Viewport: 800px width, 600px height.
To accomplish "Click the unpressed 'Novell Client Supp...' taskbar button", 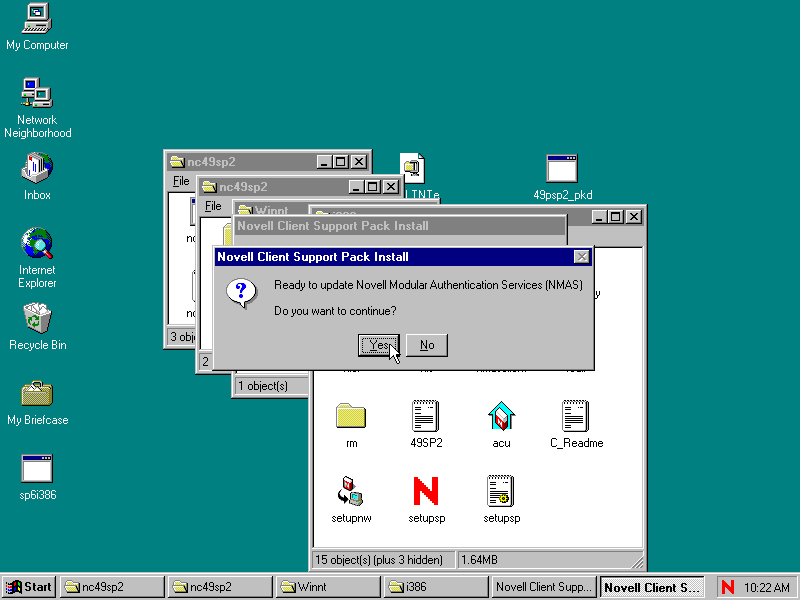I will tap(544, 587).
